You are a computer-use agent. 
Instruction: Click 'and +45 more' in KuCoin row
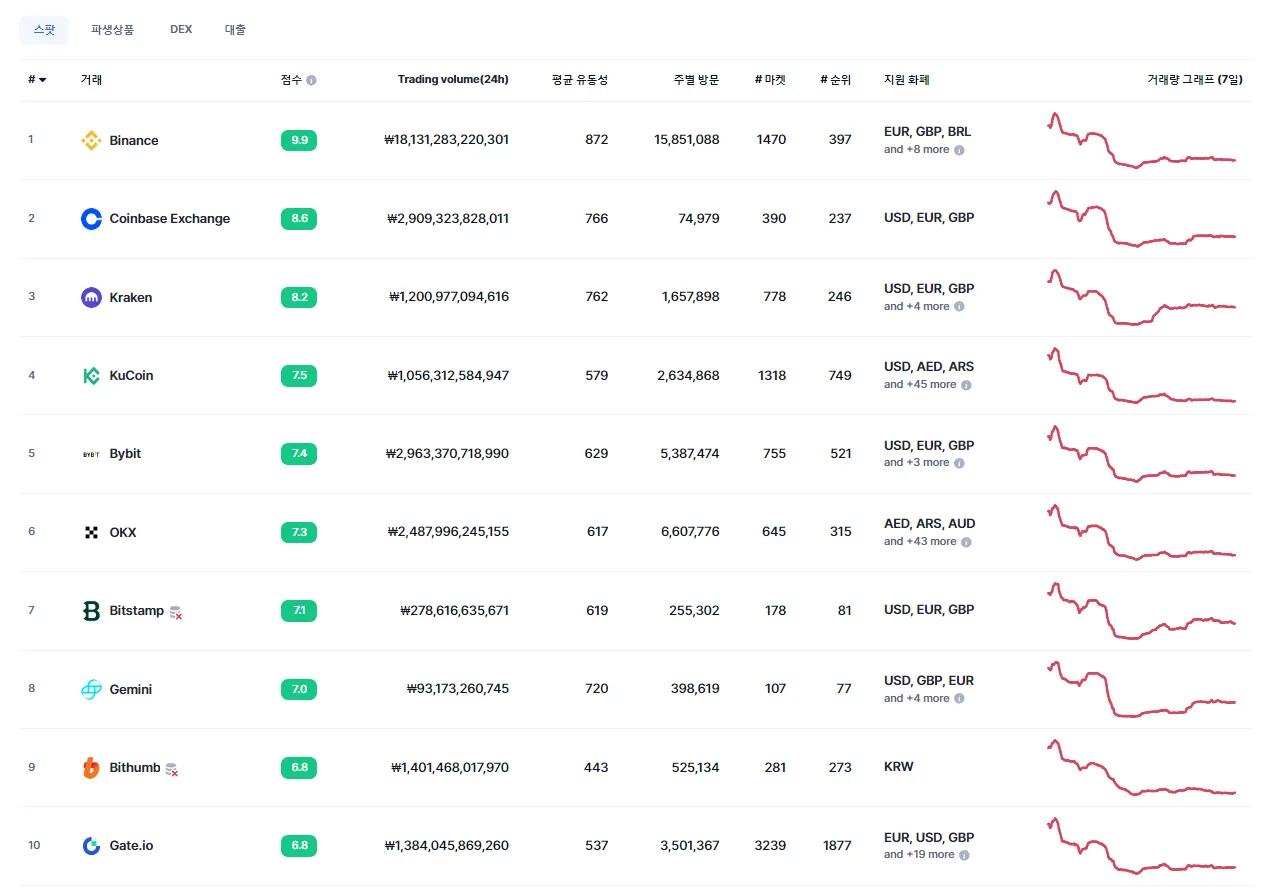tap(920, 385)
